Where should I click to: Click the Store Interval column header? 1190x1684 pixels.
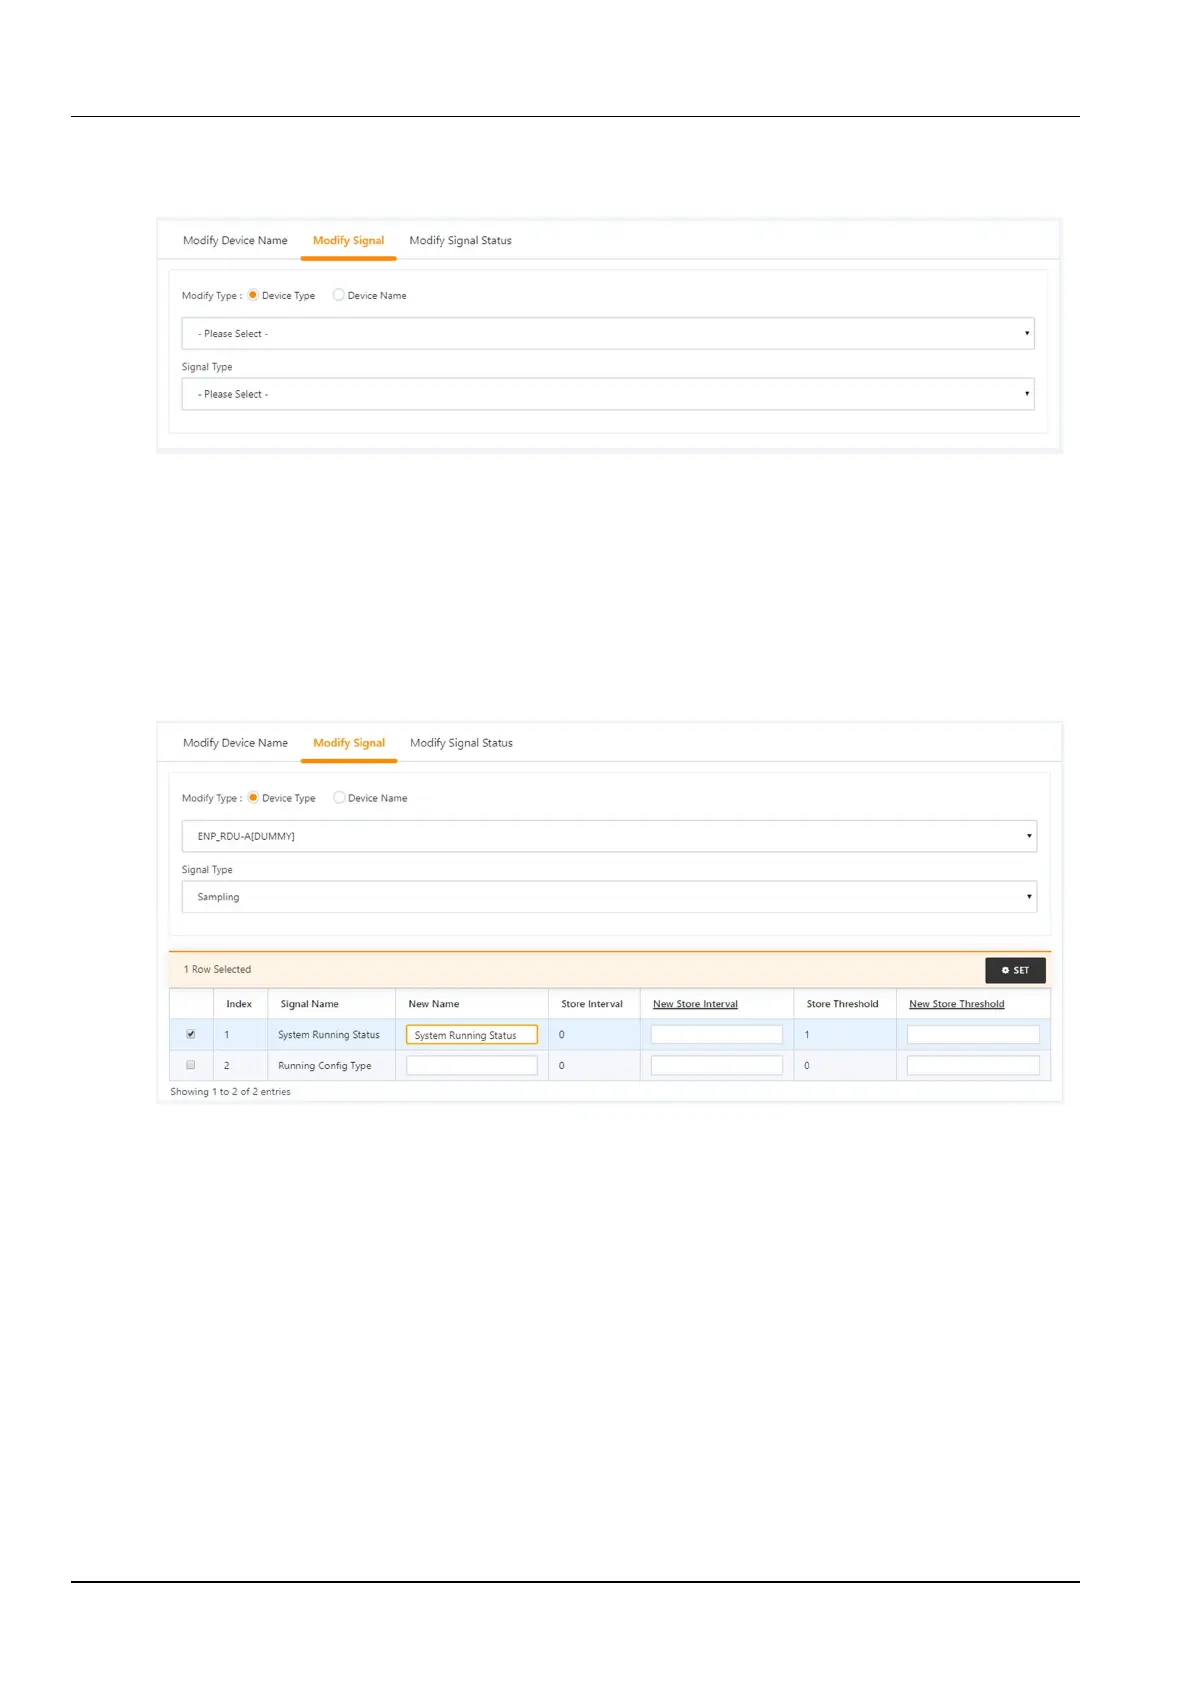pyautogui.click(x=592, y=1004)
